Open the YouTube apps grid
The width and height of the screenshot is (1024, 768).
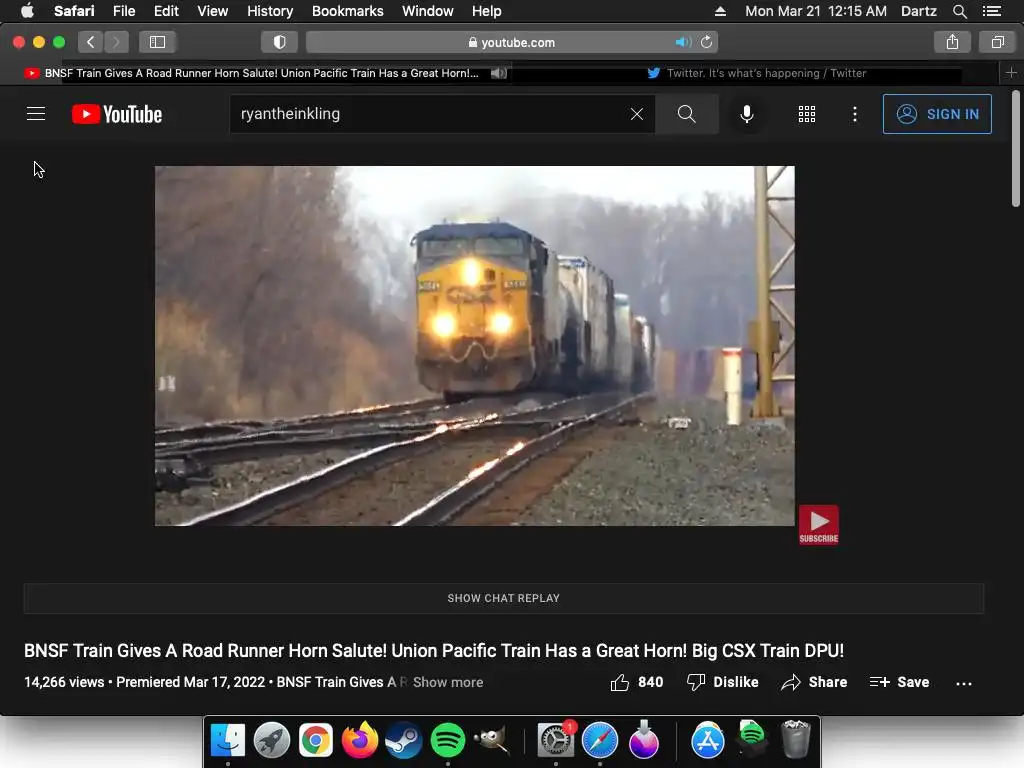coord(807,114)
